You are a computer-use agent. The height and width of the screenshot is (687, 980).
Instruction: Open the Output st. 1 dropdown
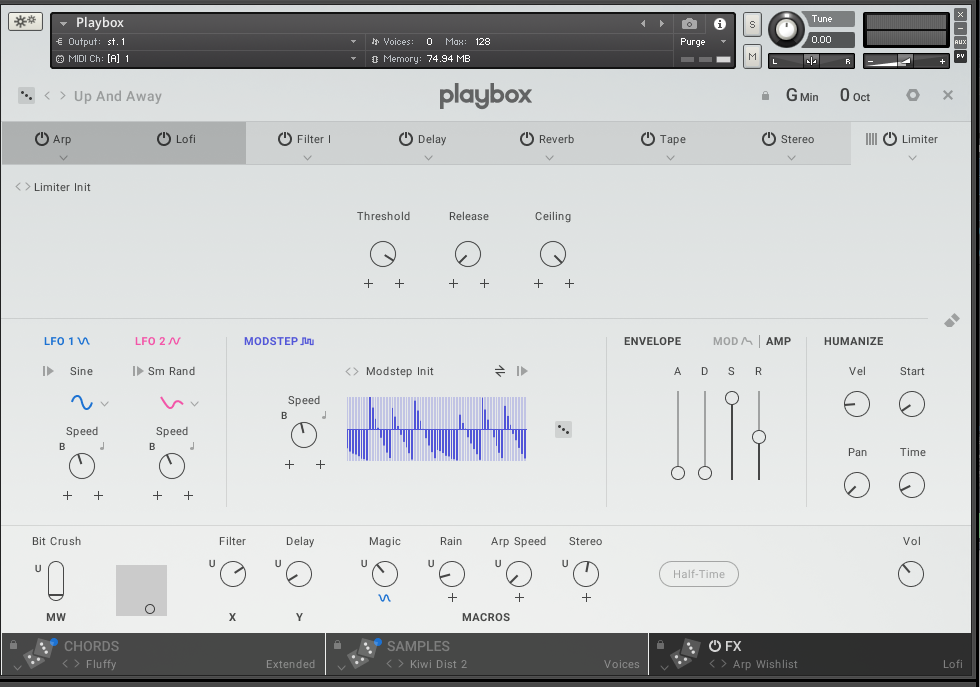point(353,42)
